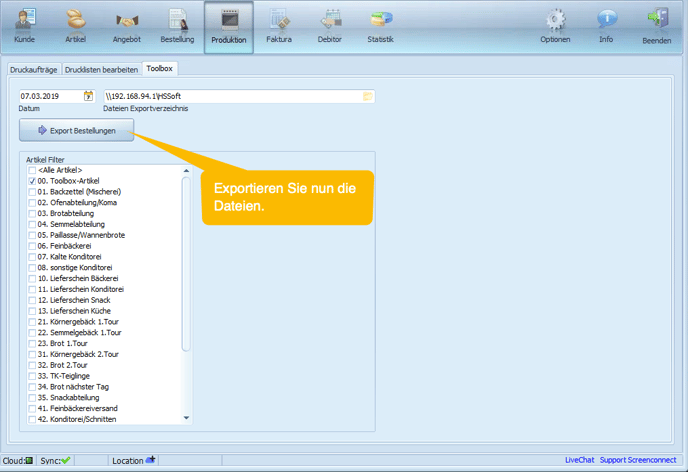Check 10. Lieferschein Bäckerei

coord(32,279)
